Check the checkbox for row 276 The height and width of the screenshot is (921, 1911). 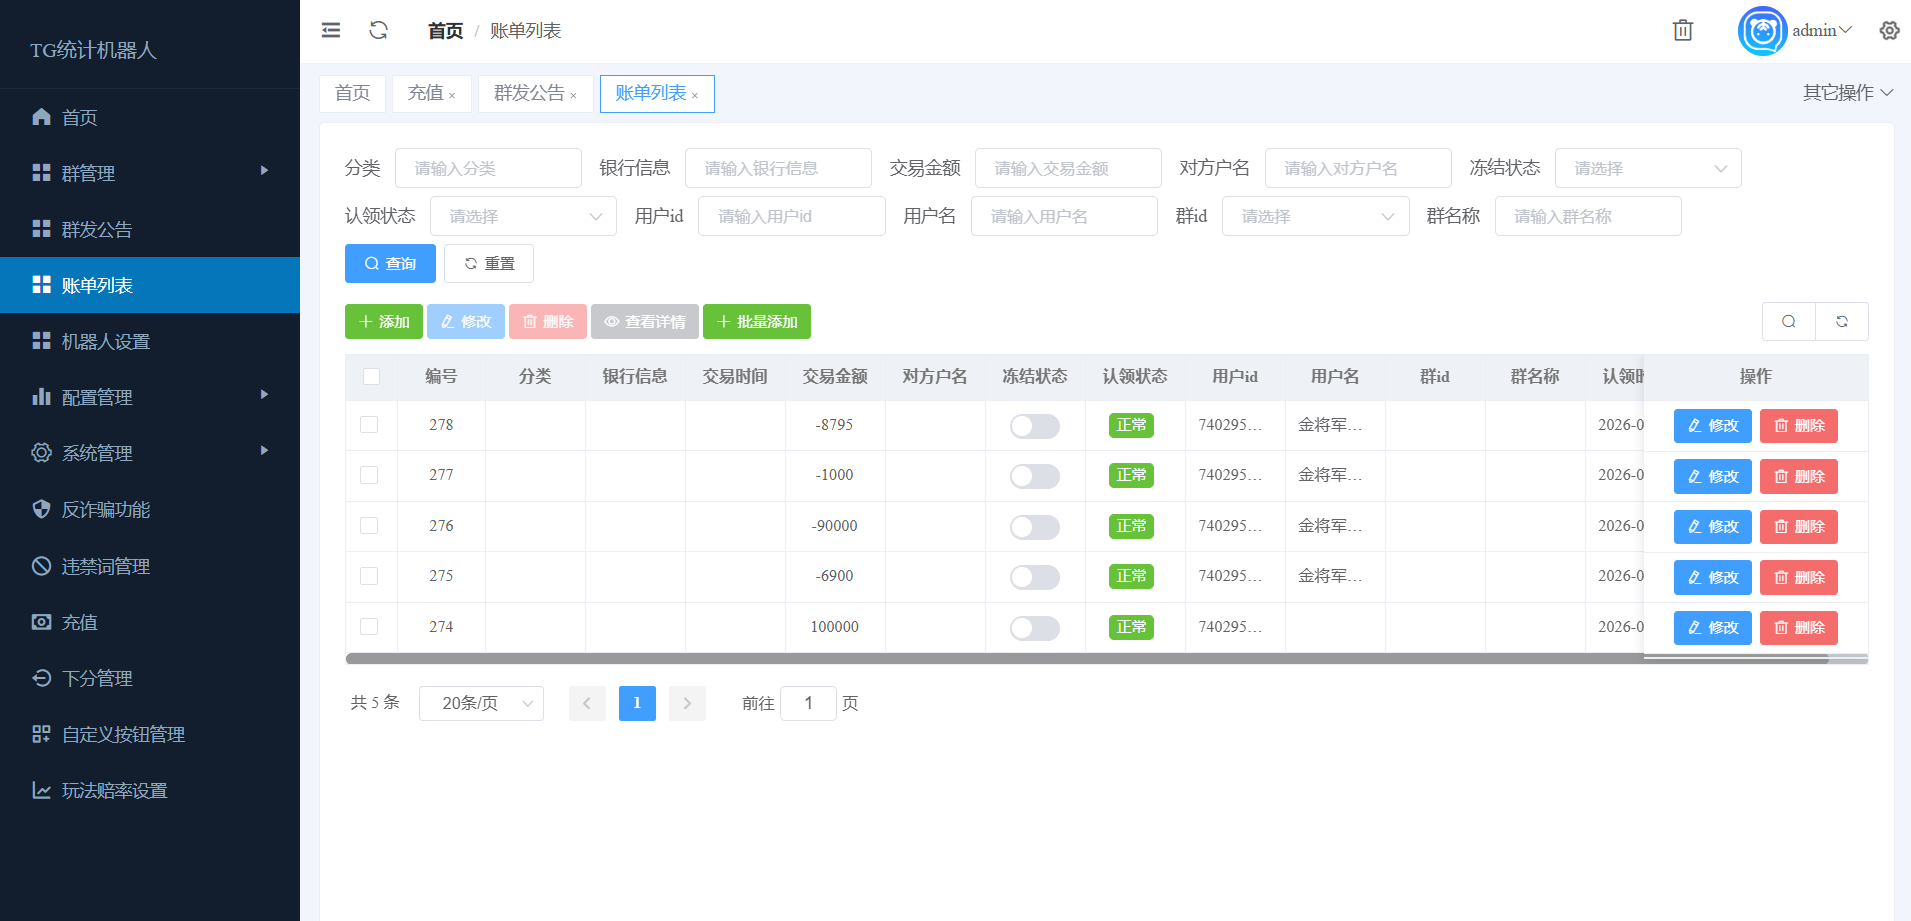[369, 526]
